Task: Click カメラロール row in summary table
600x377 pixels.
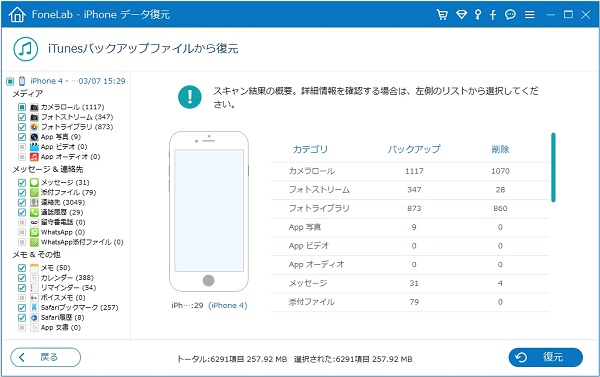Action: 410,171
